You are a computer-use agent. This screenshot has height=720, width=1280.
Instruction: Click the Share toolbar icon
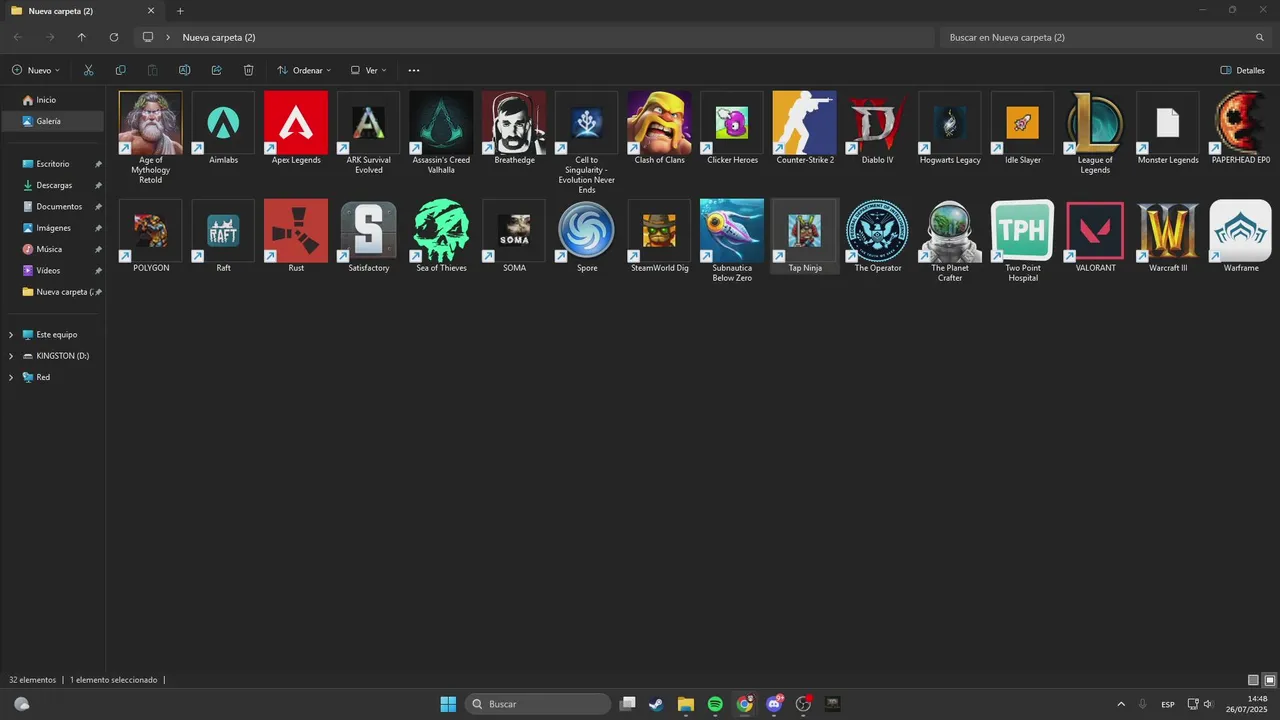click(x=216, y=70)
